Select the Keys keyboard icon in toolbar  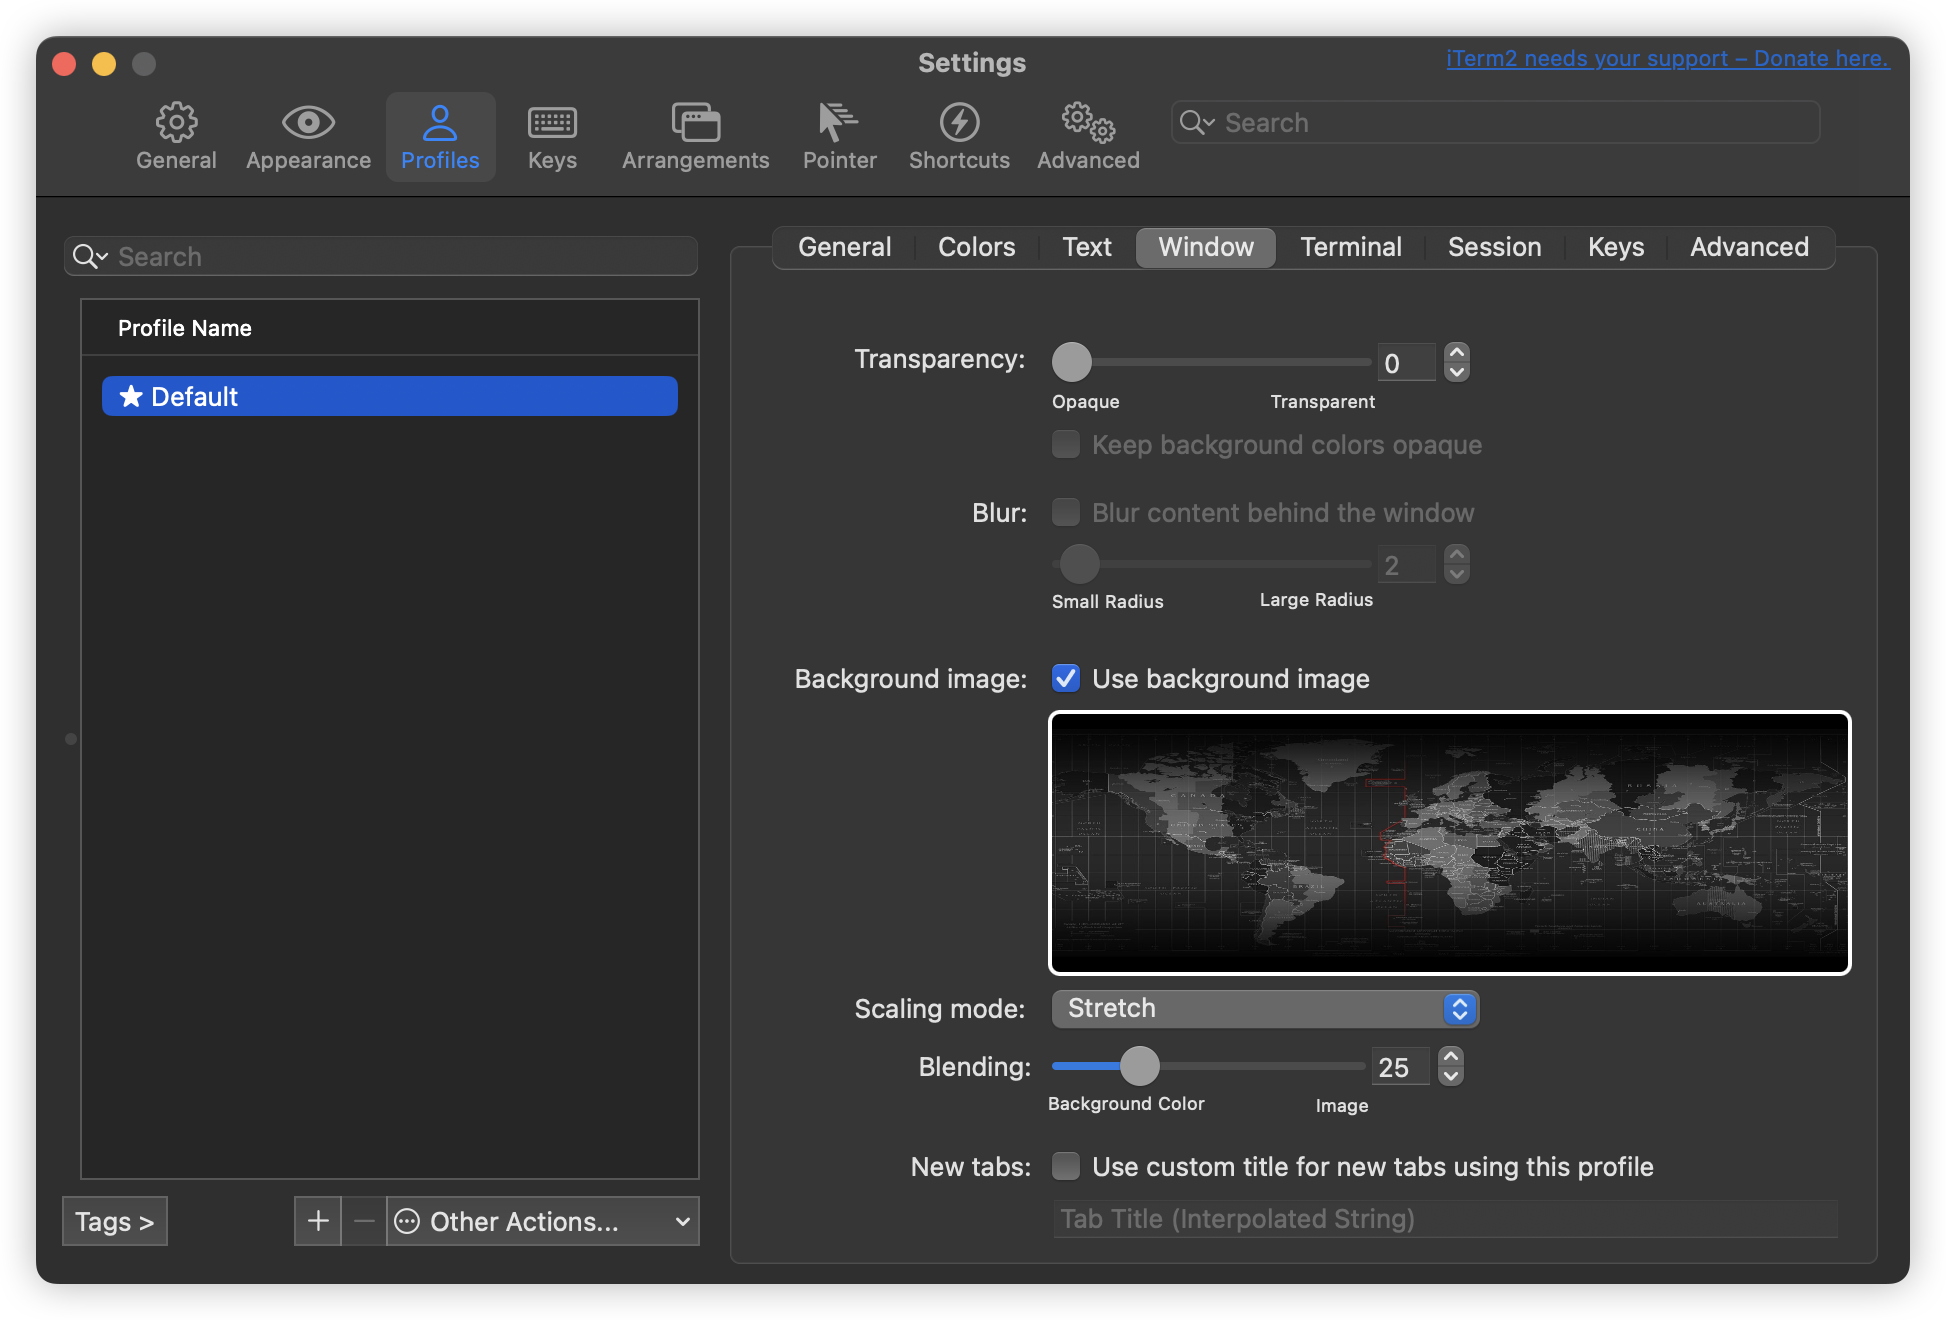552,122
